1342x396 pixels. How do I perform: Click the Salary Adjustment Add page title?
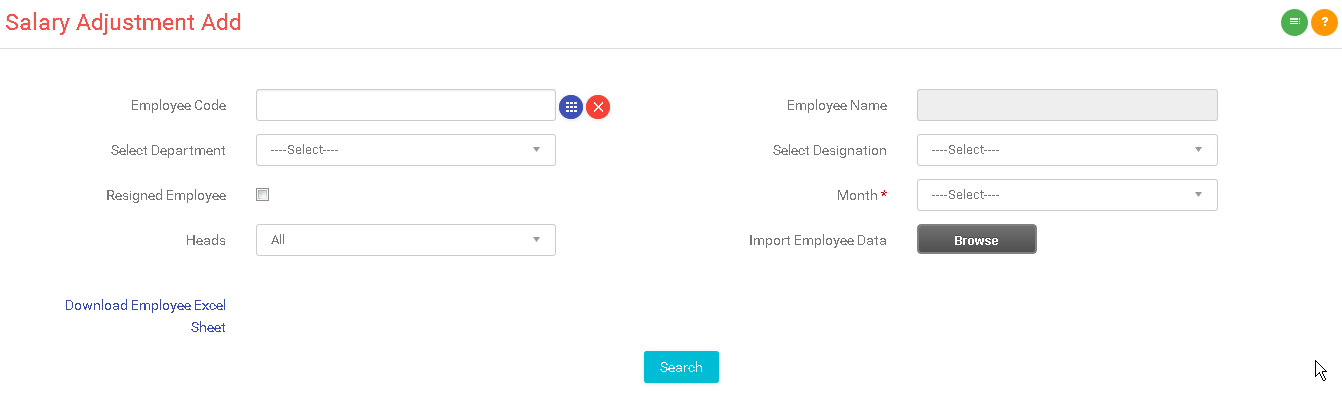[124, 22]
